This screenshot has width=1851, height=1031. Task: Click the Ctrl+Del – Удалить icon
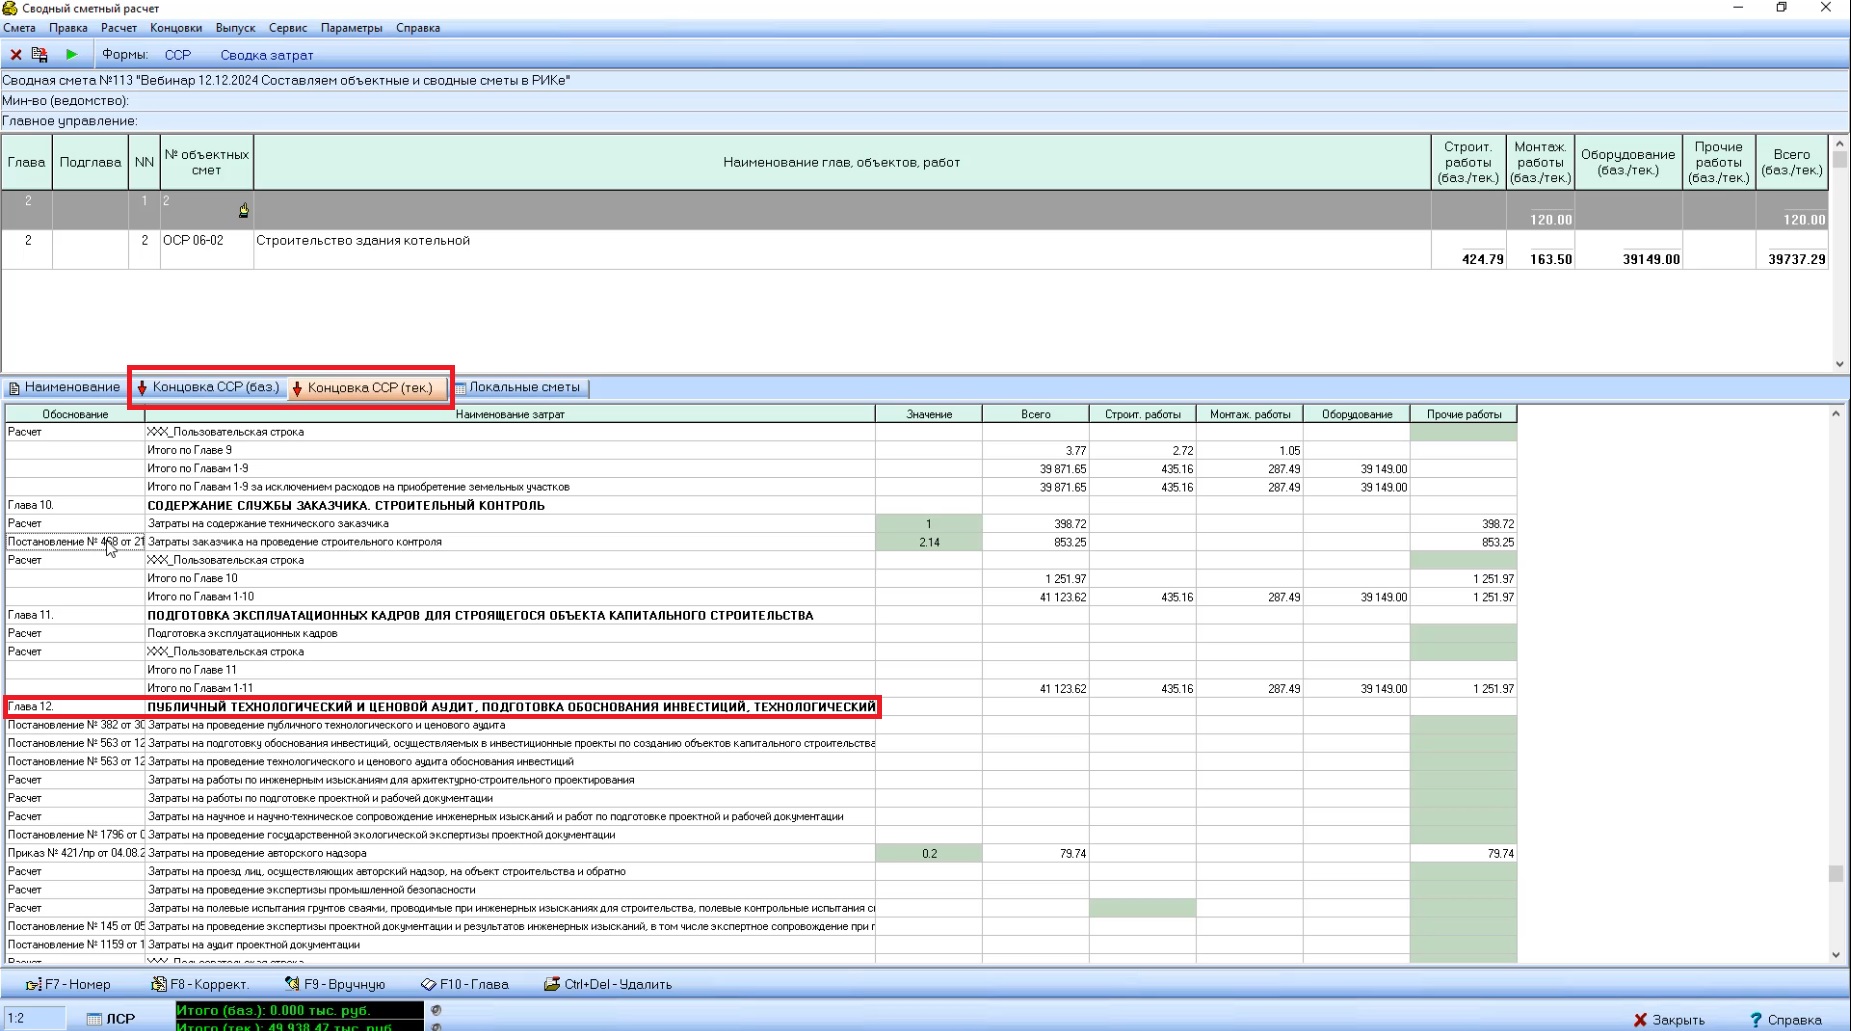[551, 985]
